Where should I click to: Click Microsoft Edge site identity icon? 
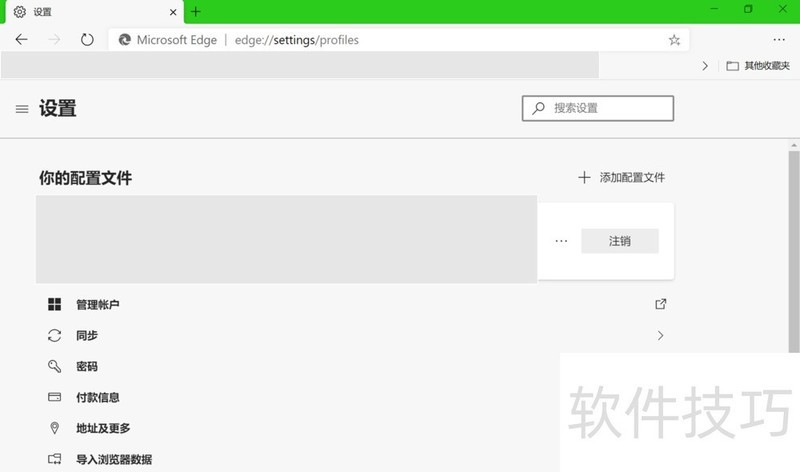tap(124, 40)
